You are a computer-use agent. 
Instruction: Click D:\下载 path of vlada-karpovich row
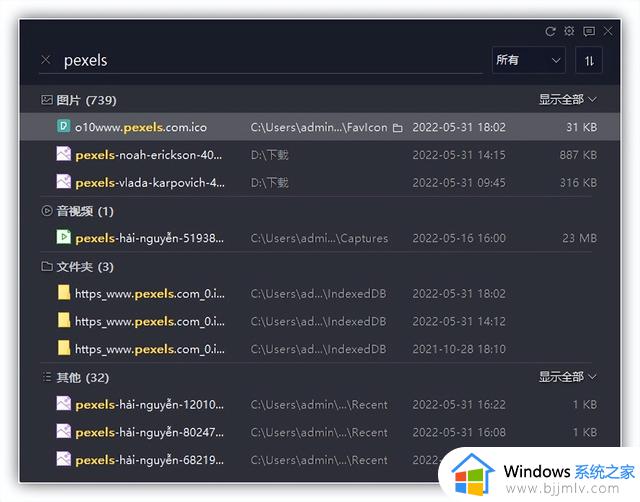[x=269, y=183]
